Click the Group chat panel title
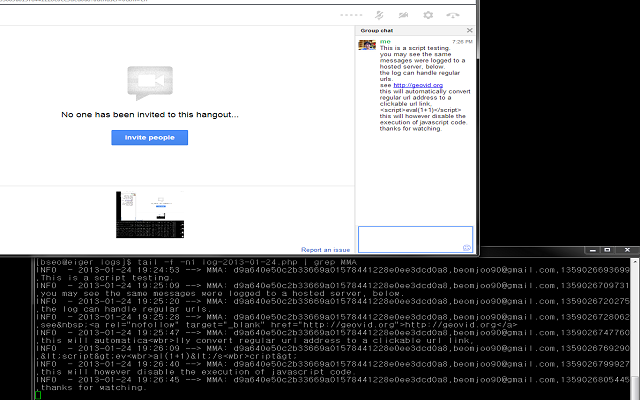The width and height of the screenshot is (640, 400). click(x=376, y=31)
